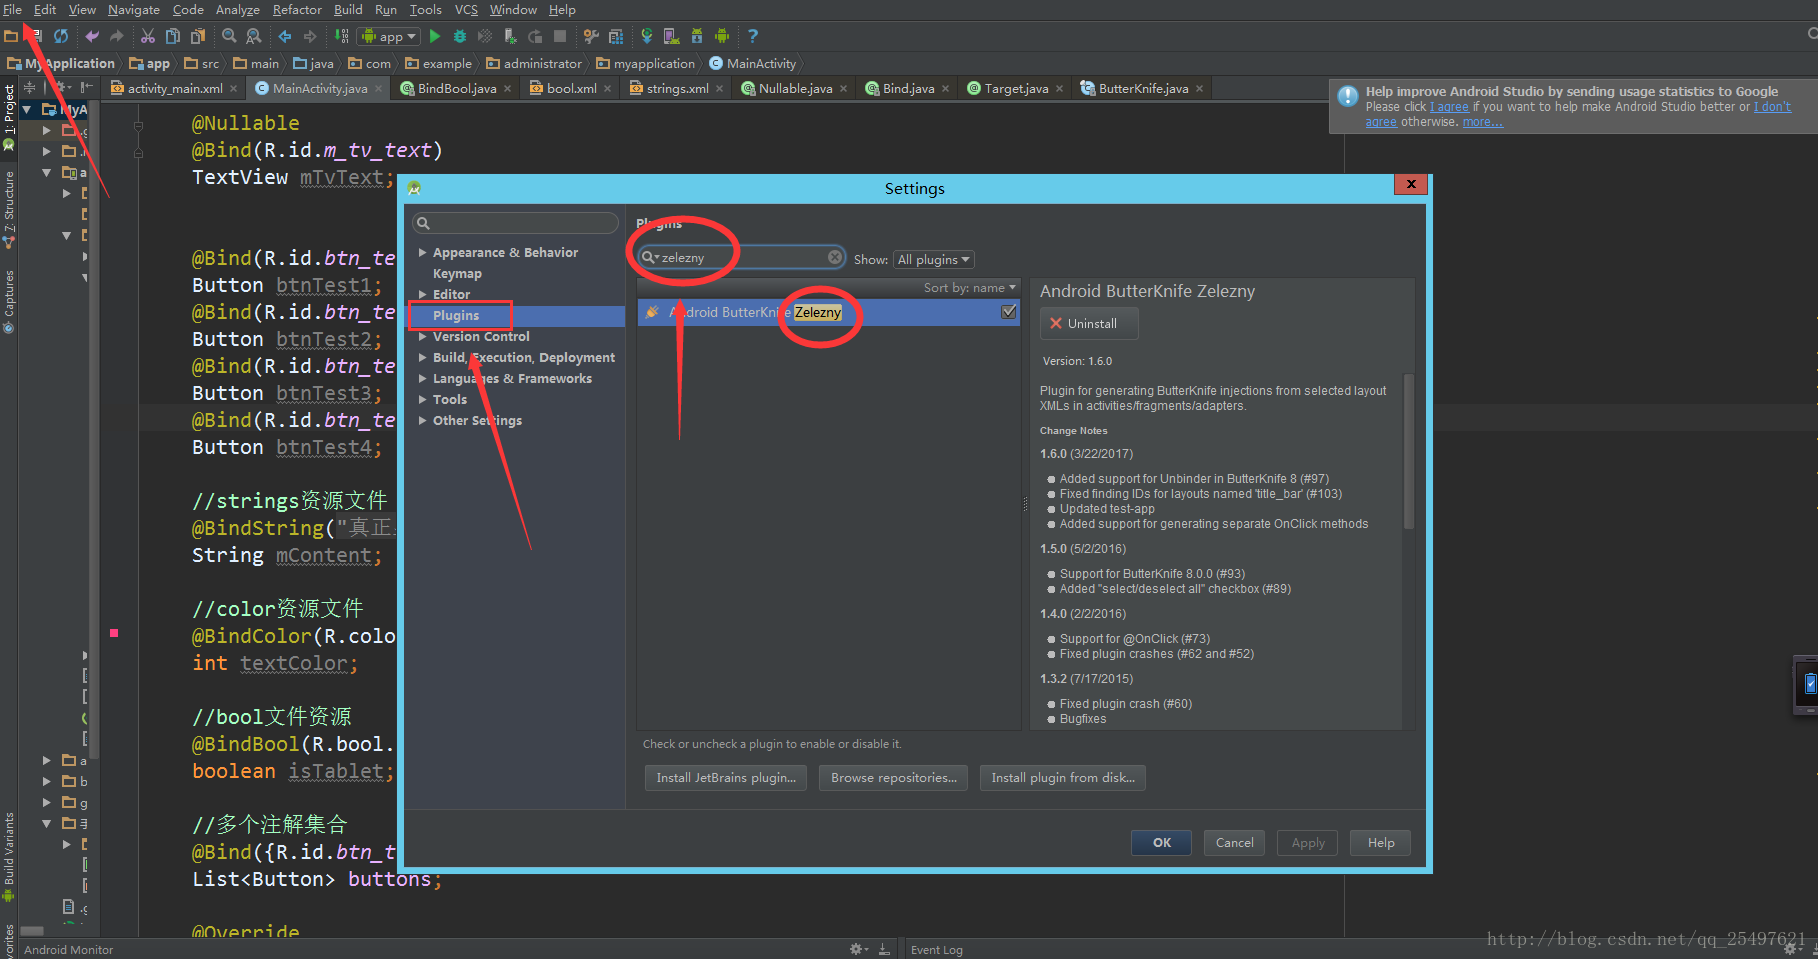The height and width of the screenshot is (959, 1818).
Task: Click the Cut scissors icon
Action: 147,36
